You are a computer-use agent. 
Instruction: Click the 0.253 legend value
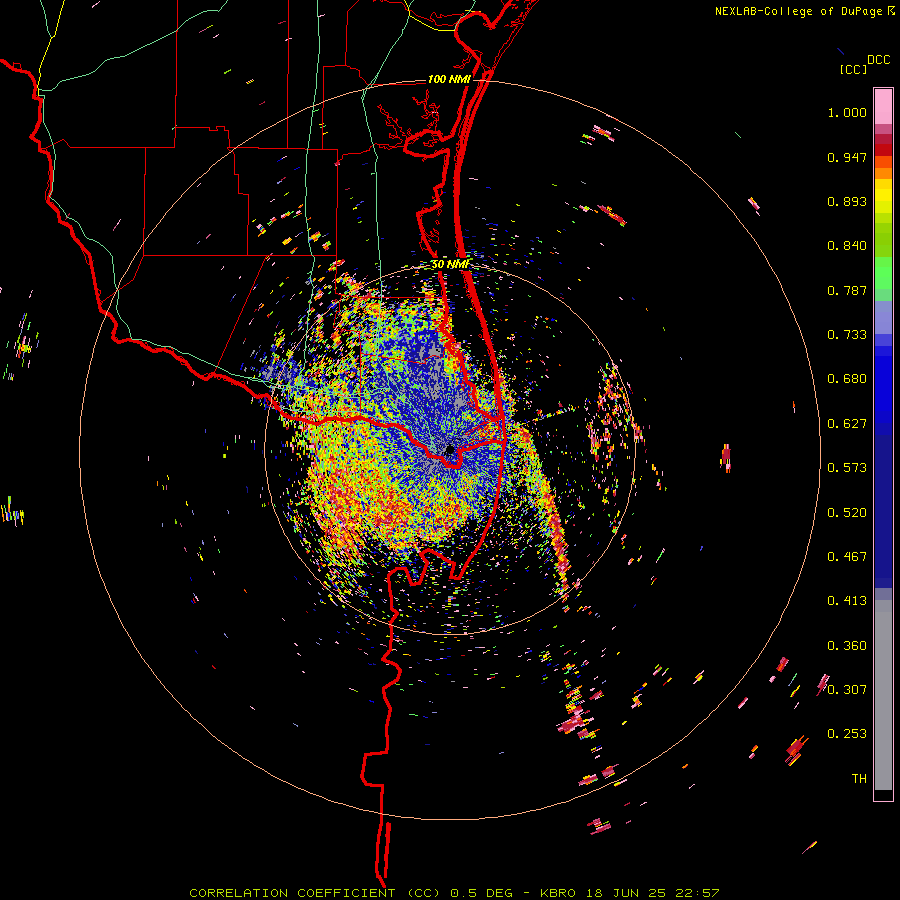(x=847, y=734)
